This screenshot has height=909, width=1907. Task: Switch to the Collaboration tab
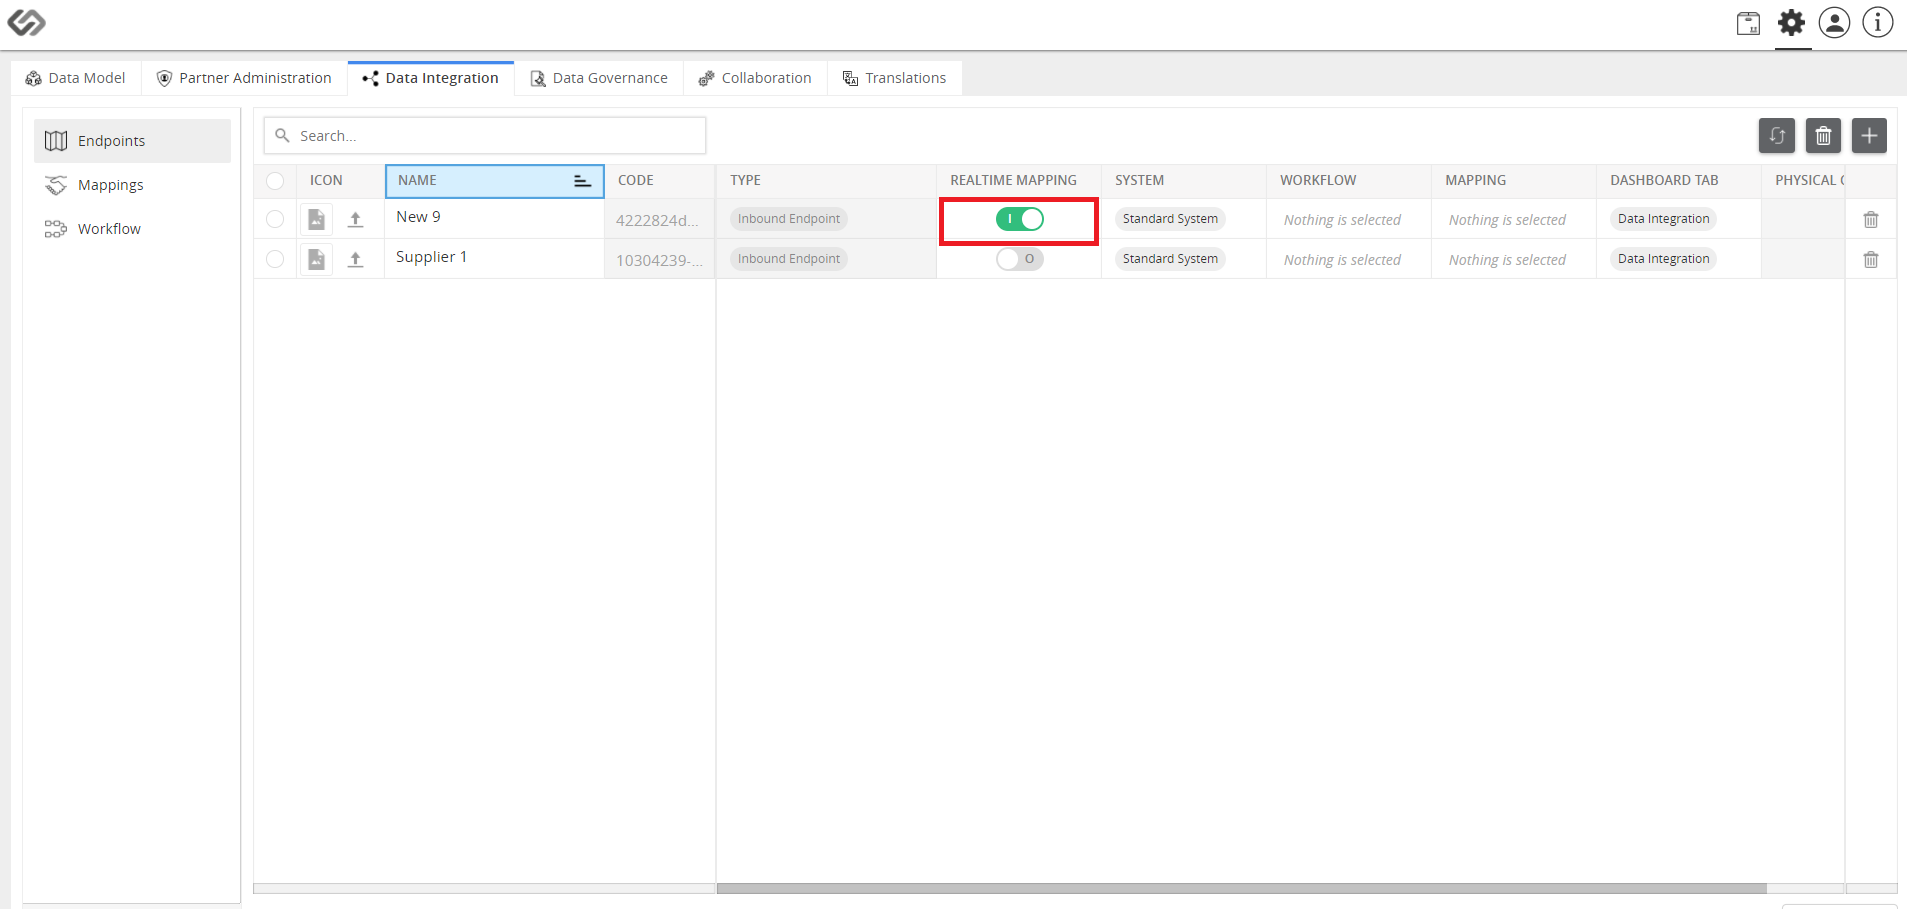(x=755, y=78)
